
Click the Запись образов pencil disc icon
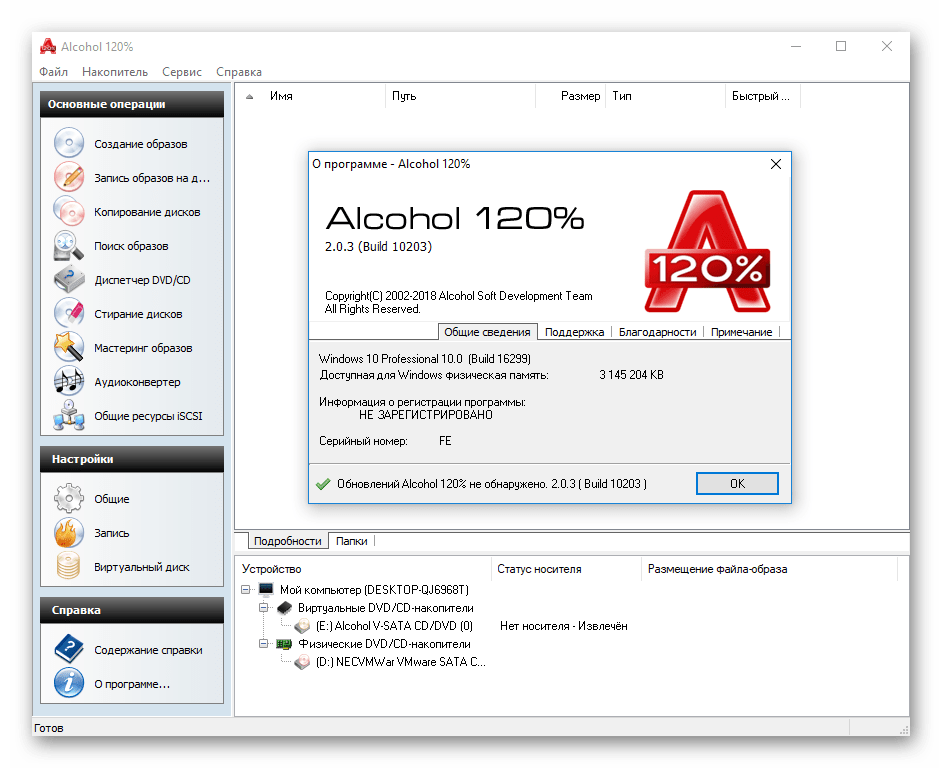[68, 177]
